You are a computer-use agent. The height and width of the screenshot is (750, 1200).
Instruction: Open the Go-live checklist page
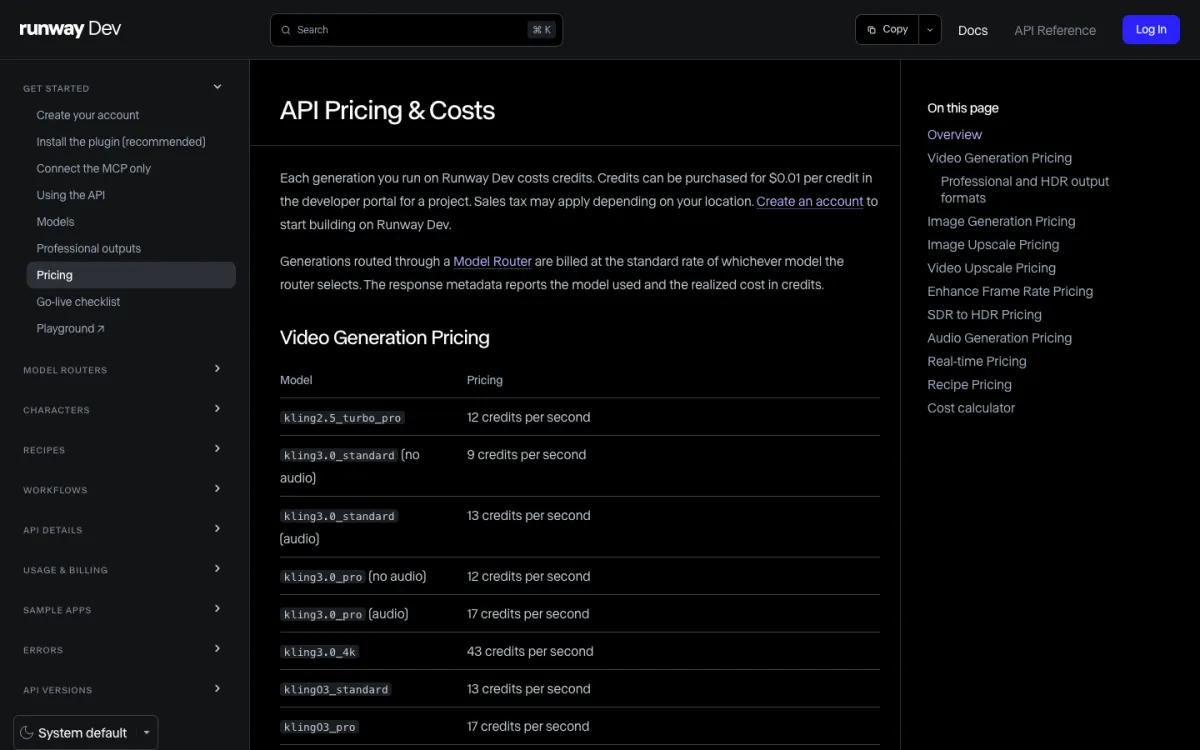pyautogui.click(x=78, y=302)
